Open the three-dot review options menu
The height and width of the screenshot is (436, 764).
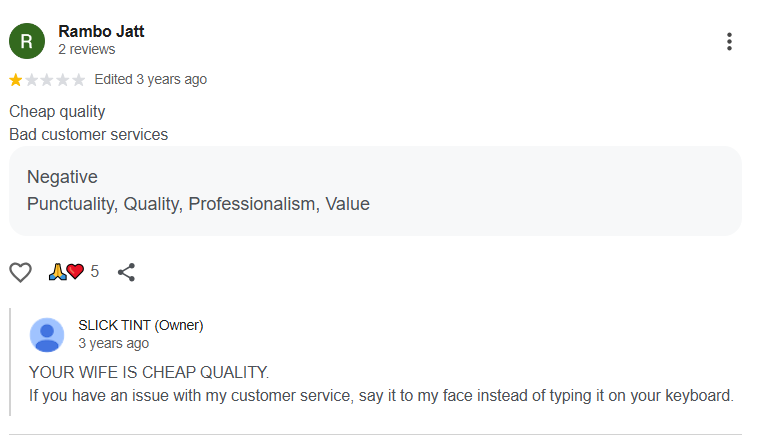(729, 41)
